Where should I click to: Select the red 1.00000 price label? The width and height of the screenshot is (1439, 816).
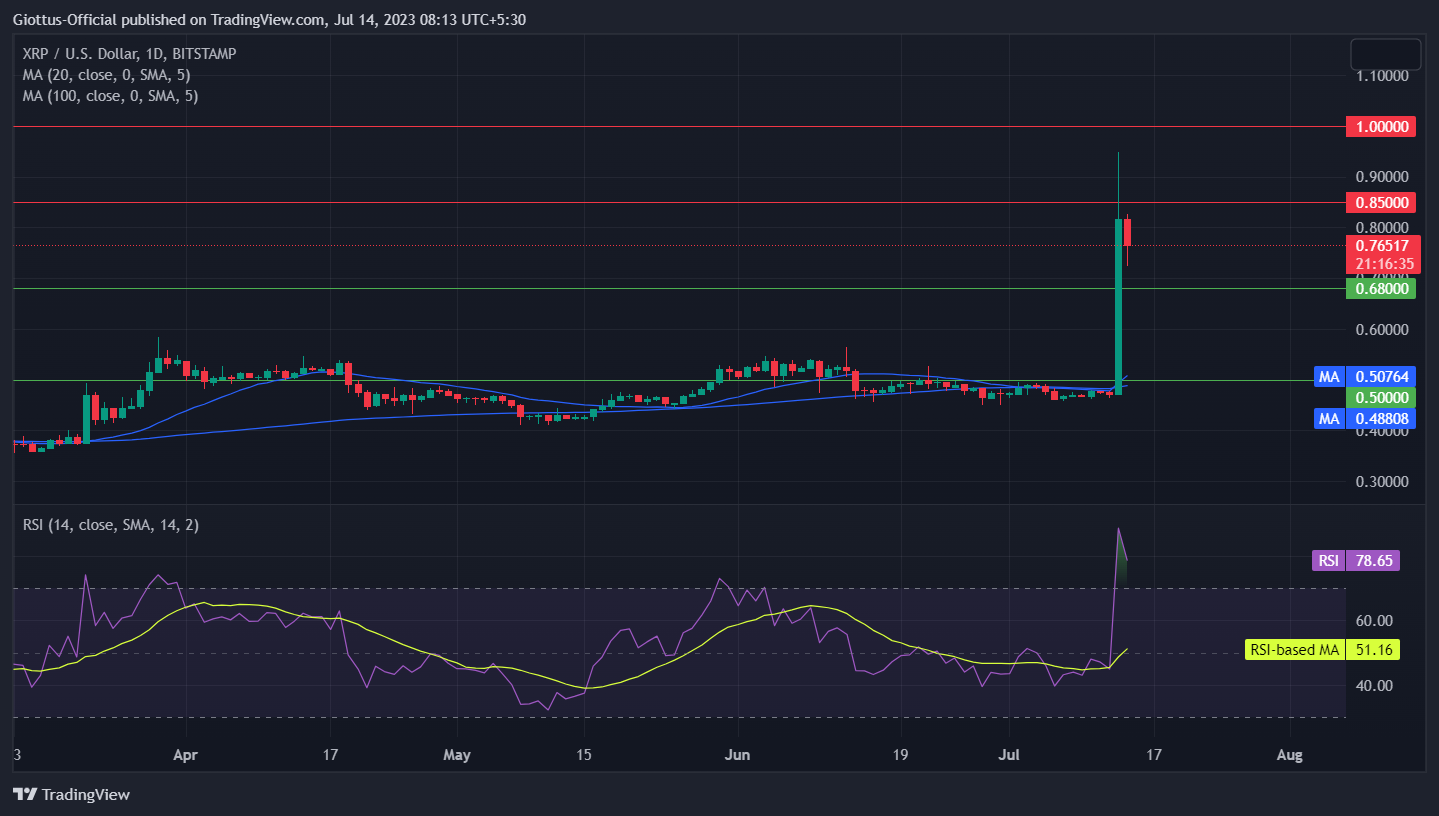[1380, 127]
